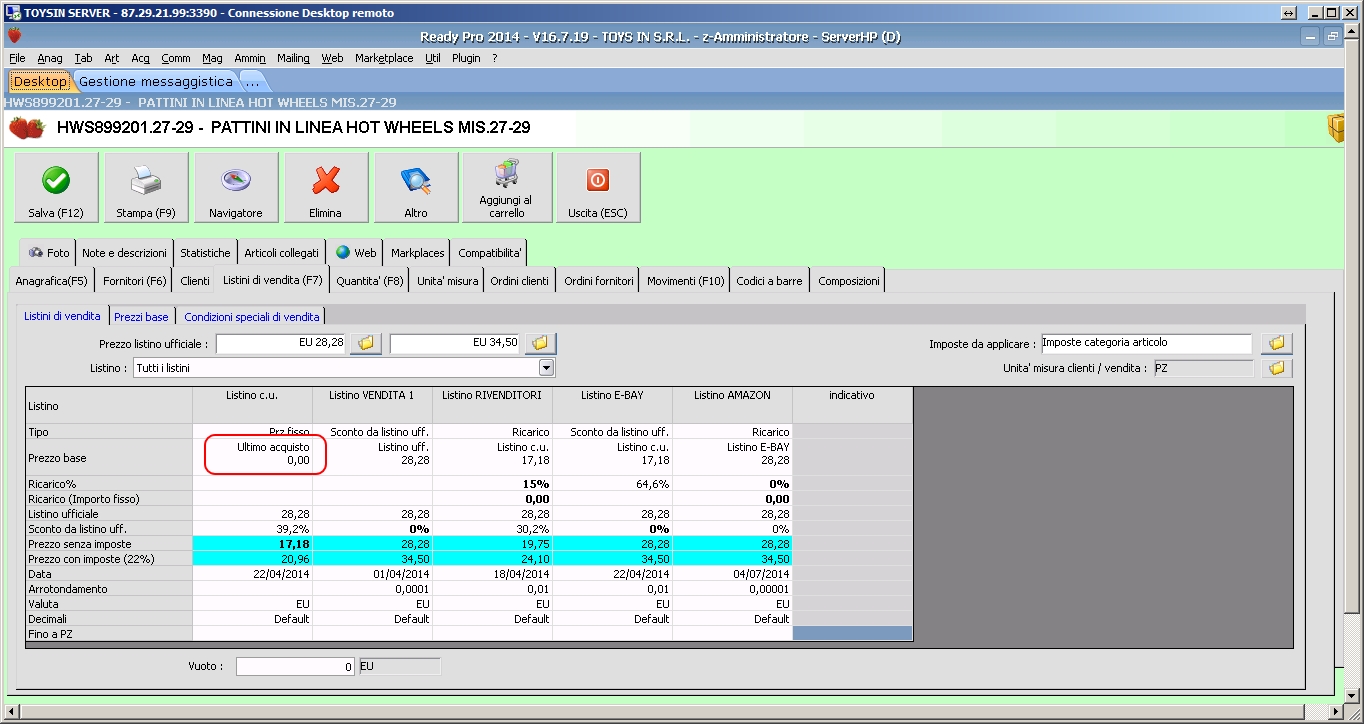Click the 15% Ricarico cell

pos(492,484)
